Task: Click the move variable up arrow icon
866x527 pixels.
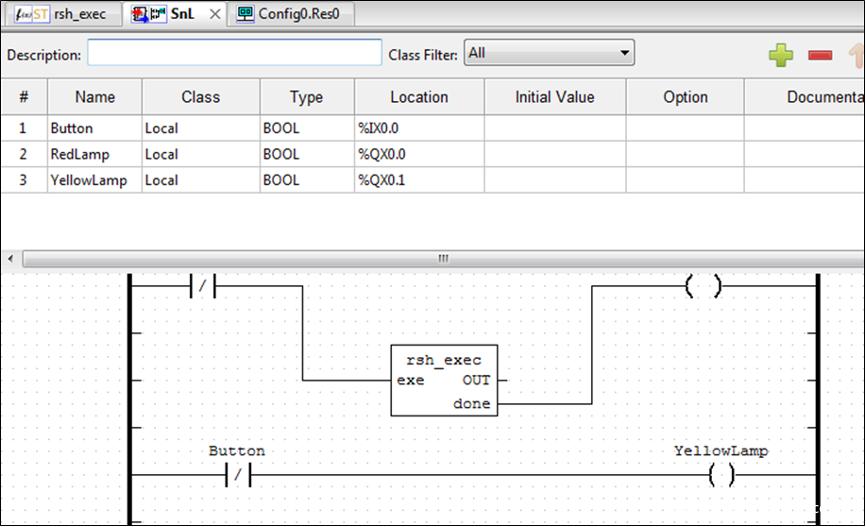Action: [x=855, y=55]
